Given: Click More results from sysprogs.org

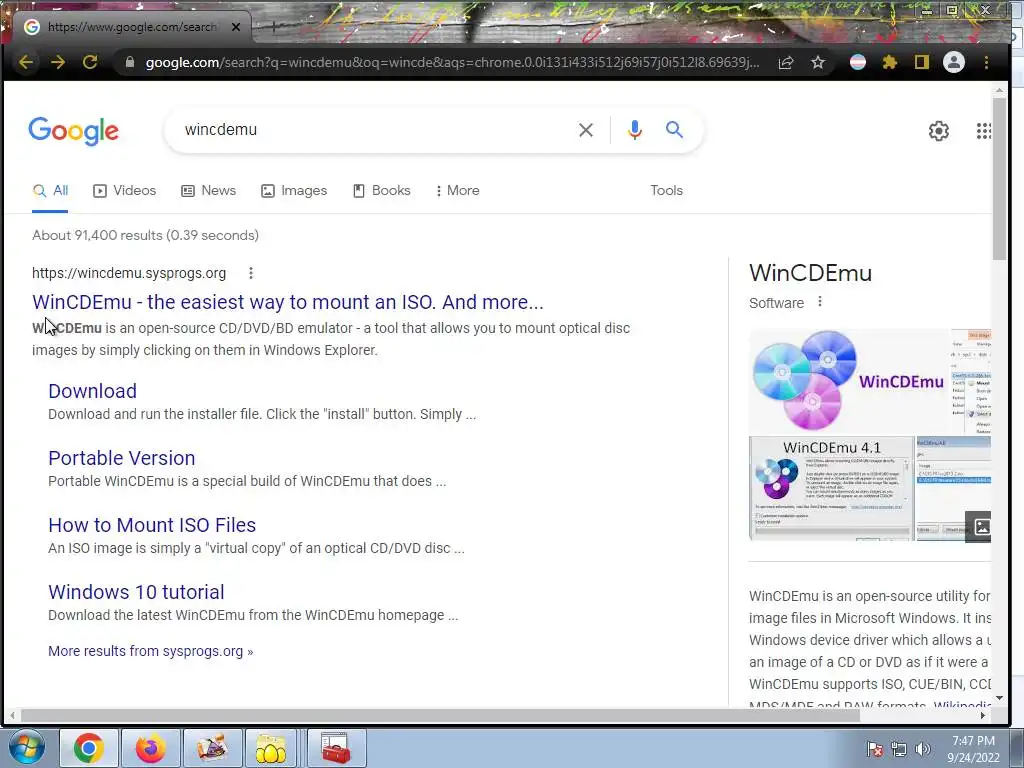Looking at the screenshot, I should click(x=151, y=651).
